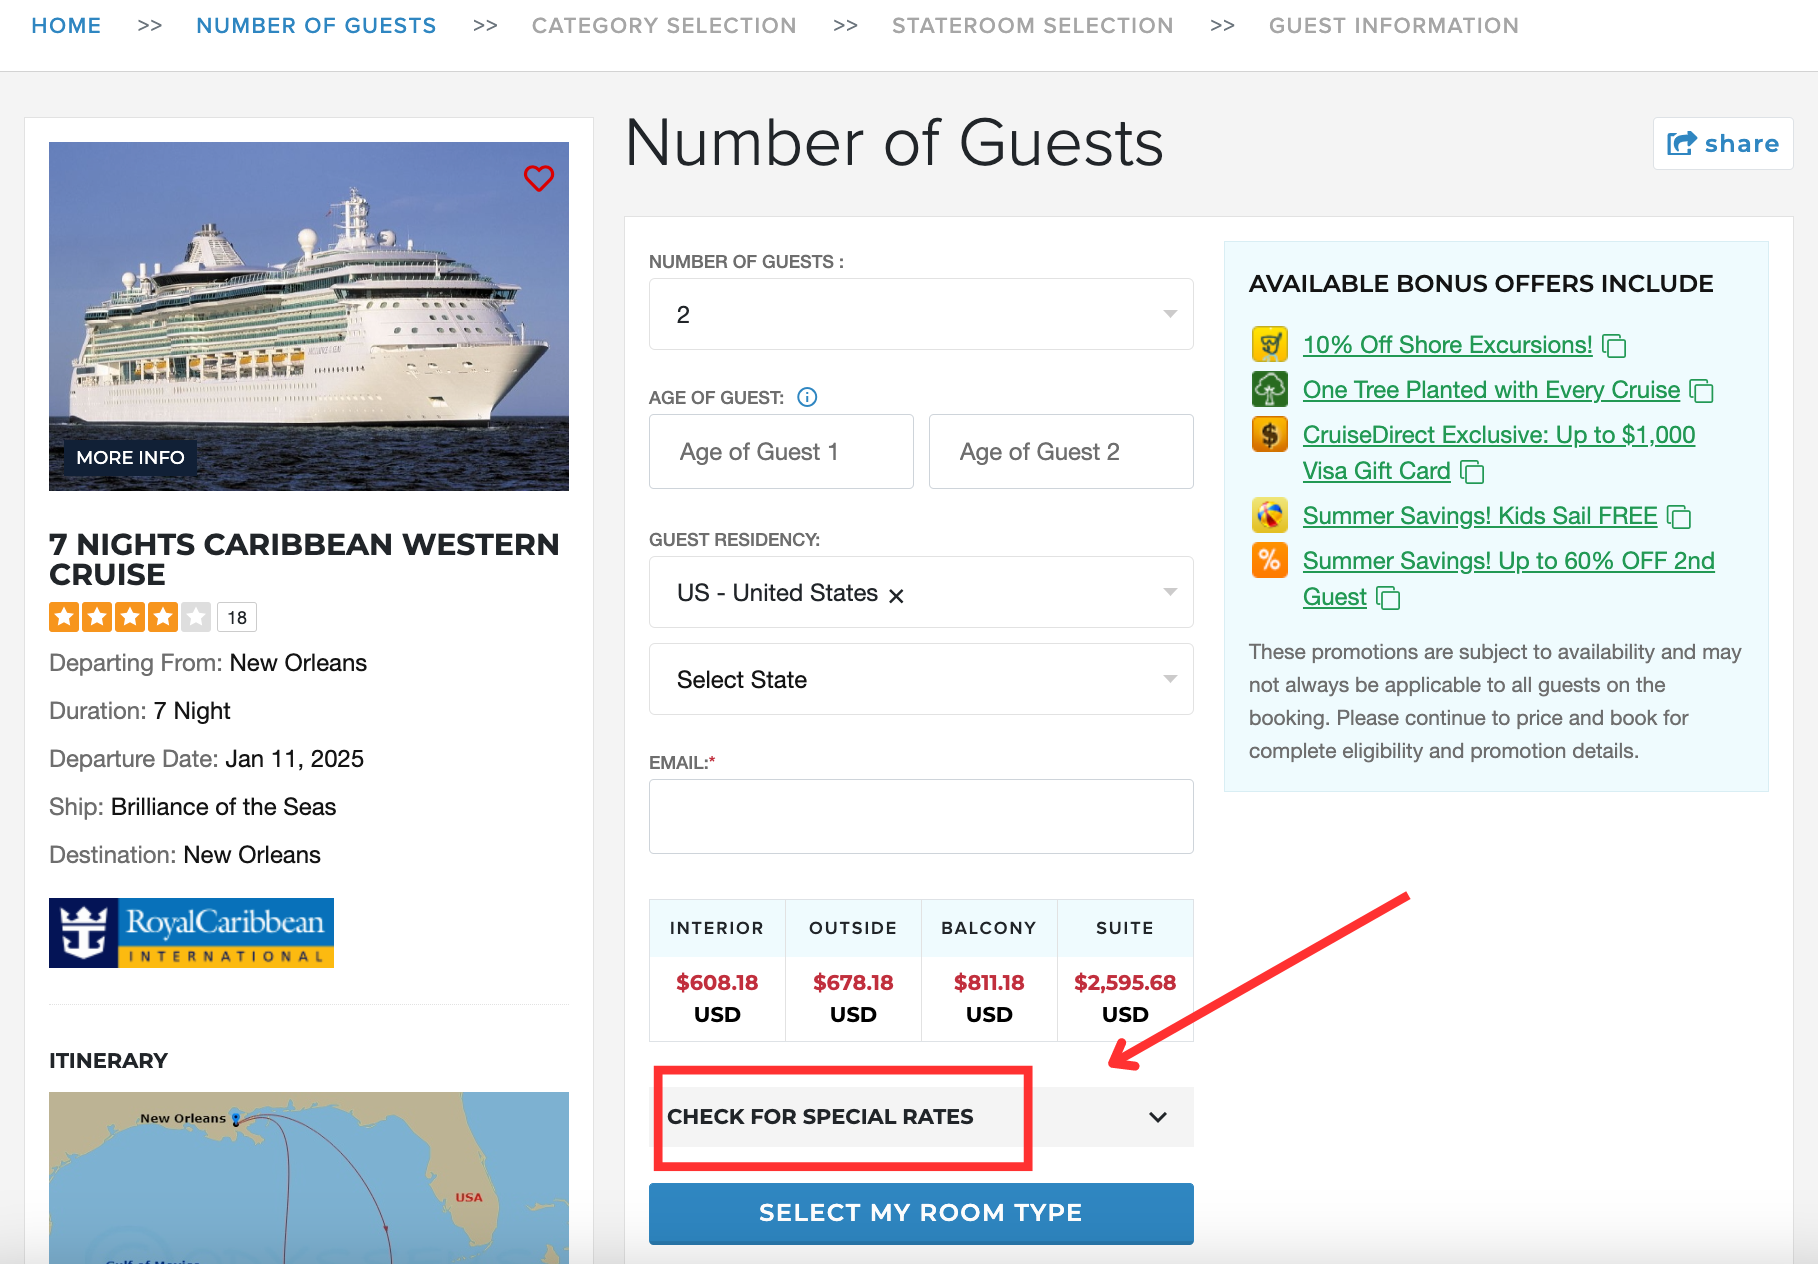This screenshot has height=1264, width=1818.
Task: Click copy icon beside Kids Sail FREE offer
Action: [x=1680, y=517]
